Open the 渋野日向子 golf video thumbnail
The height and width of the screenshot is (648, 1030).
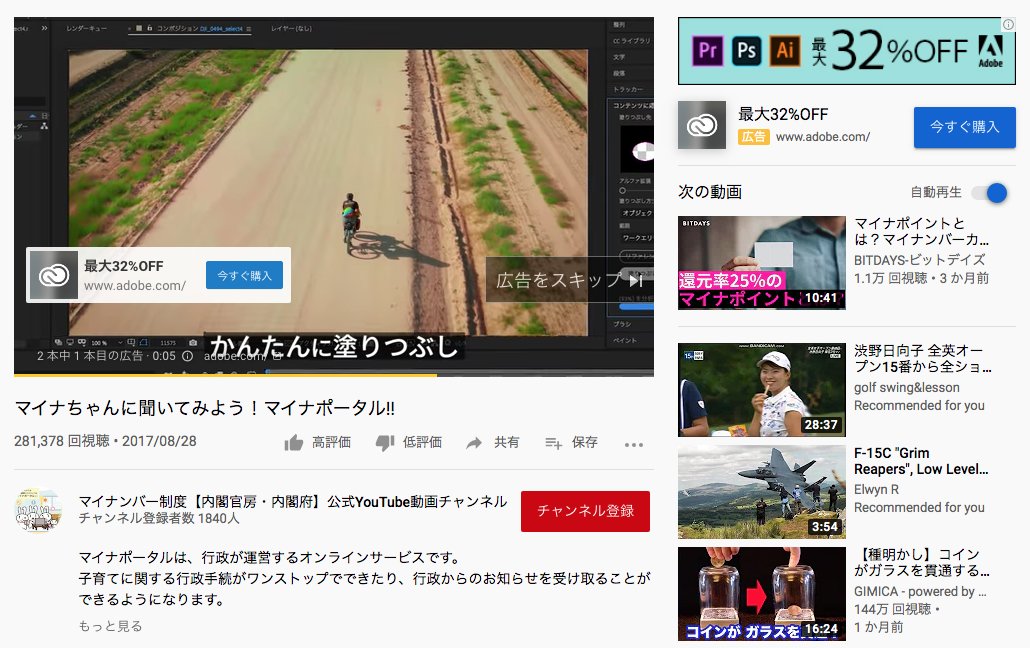pyautogui.click(x=761, y=390)
